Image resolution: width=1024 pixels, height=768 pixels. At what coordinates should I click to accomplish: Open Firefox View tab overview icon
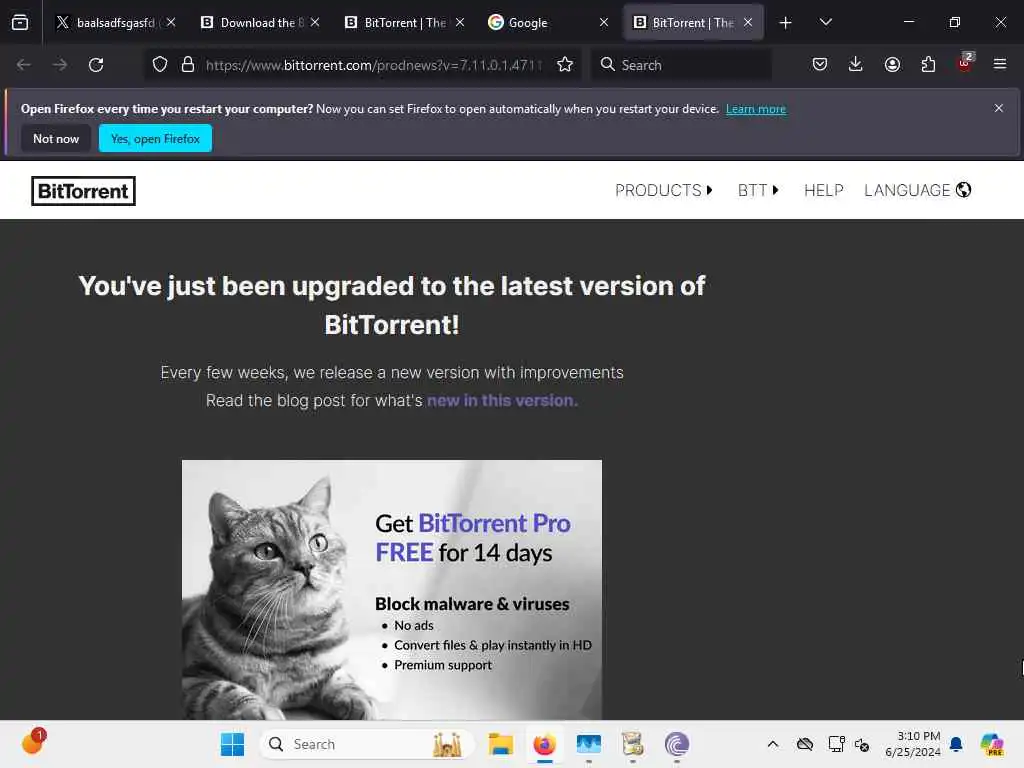pyautogui.click(x=20, y=22)
